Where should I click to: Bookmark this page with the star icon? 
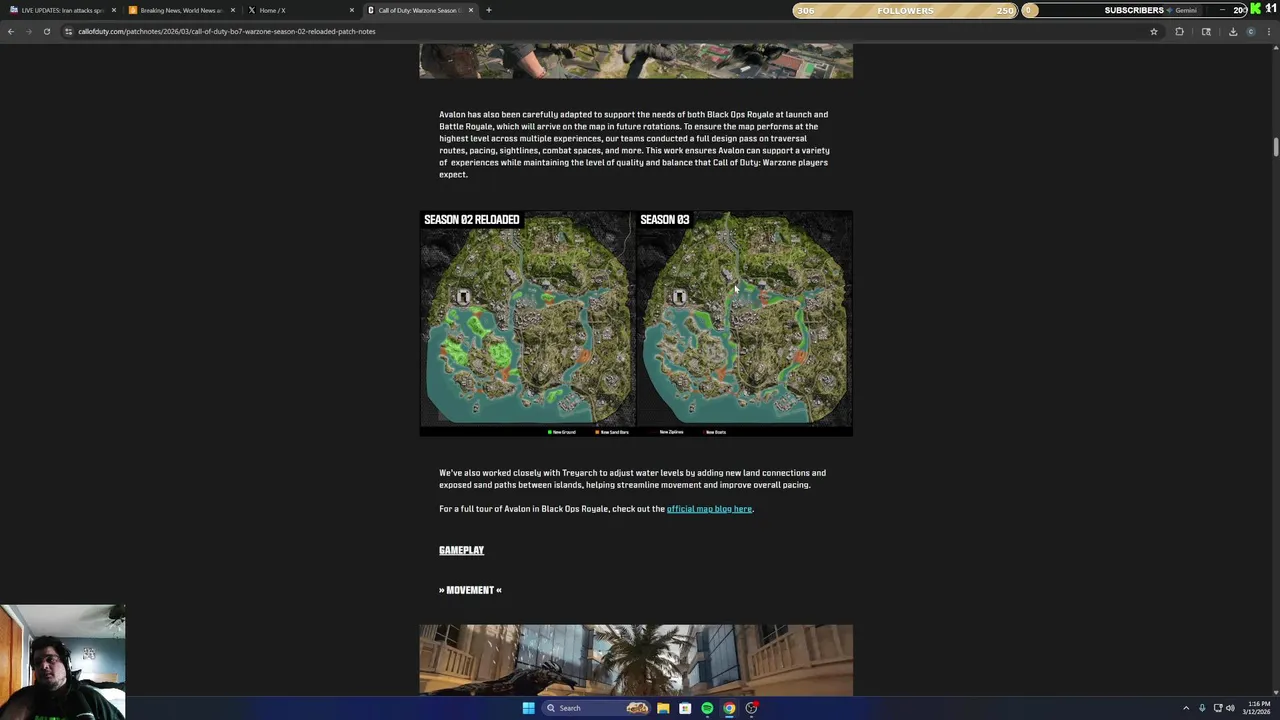[1153, 31]
